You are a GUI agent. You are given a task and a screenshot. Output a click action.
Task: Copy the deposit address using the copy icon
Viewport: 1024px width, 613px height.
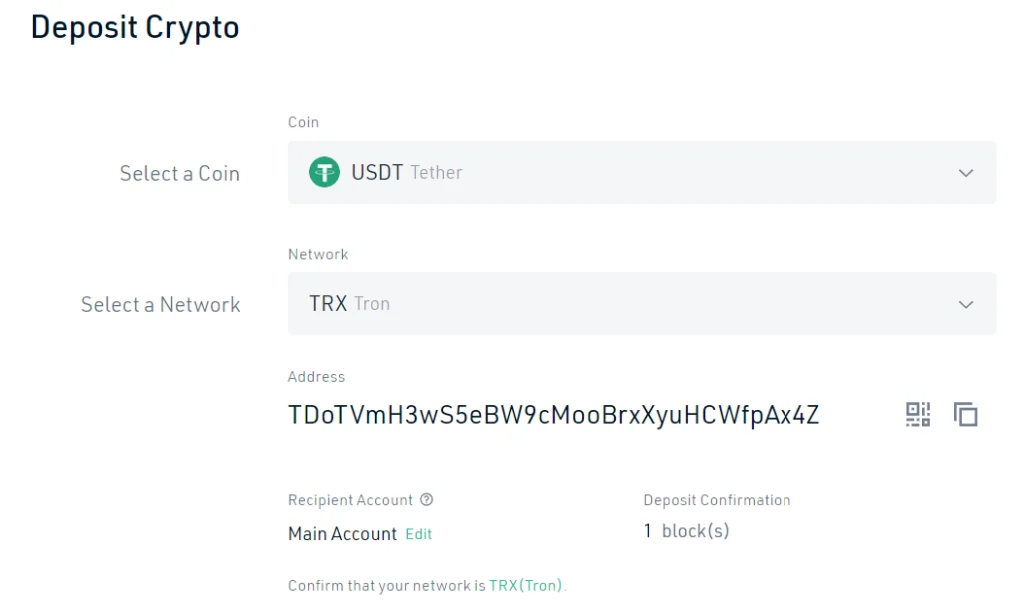(965, 414)
